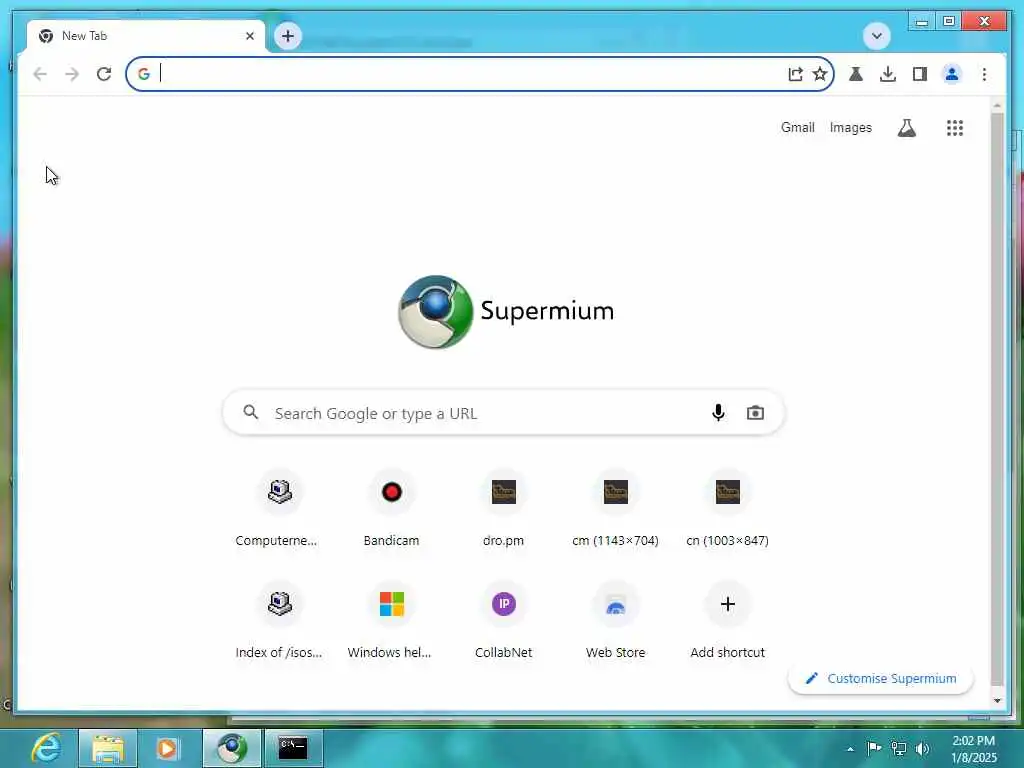The image size is (1024, 768).
Task: Open Windows Media Player from taskbar
Action: pyautogui.click(x=167, y=748)
